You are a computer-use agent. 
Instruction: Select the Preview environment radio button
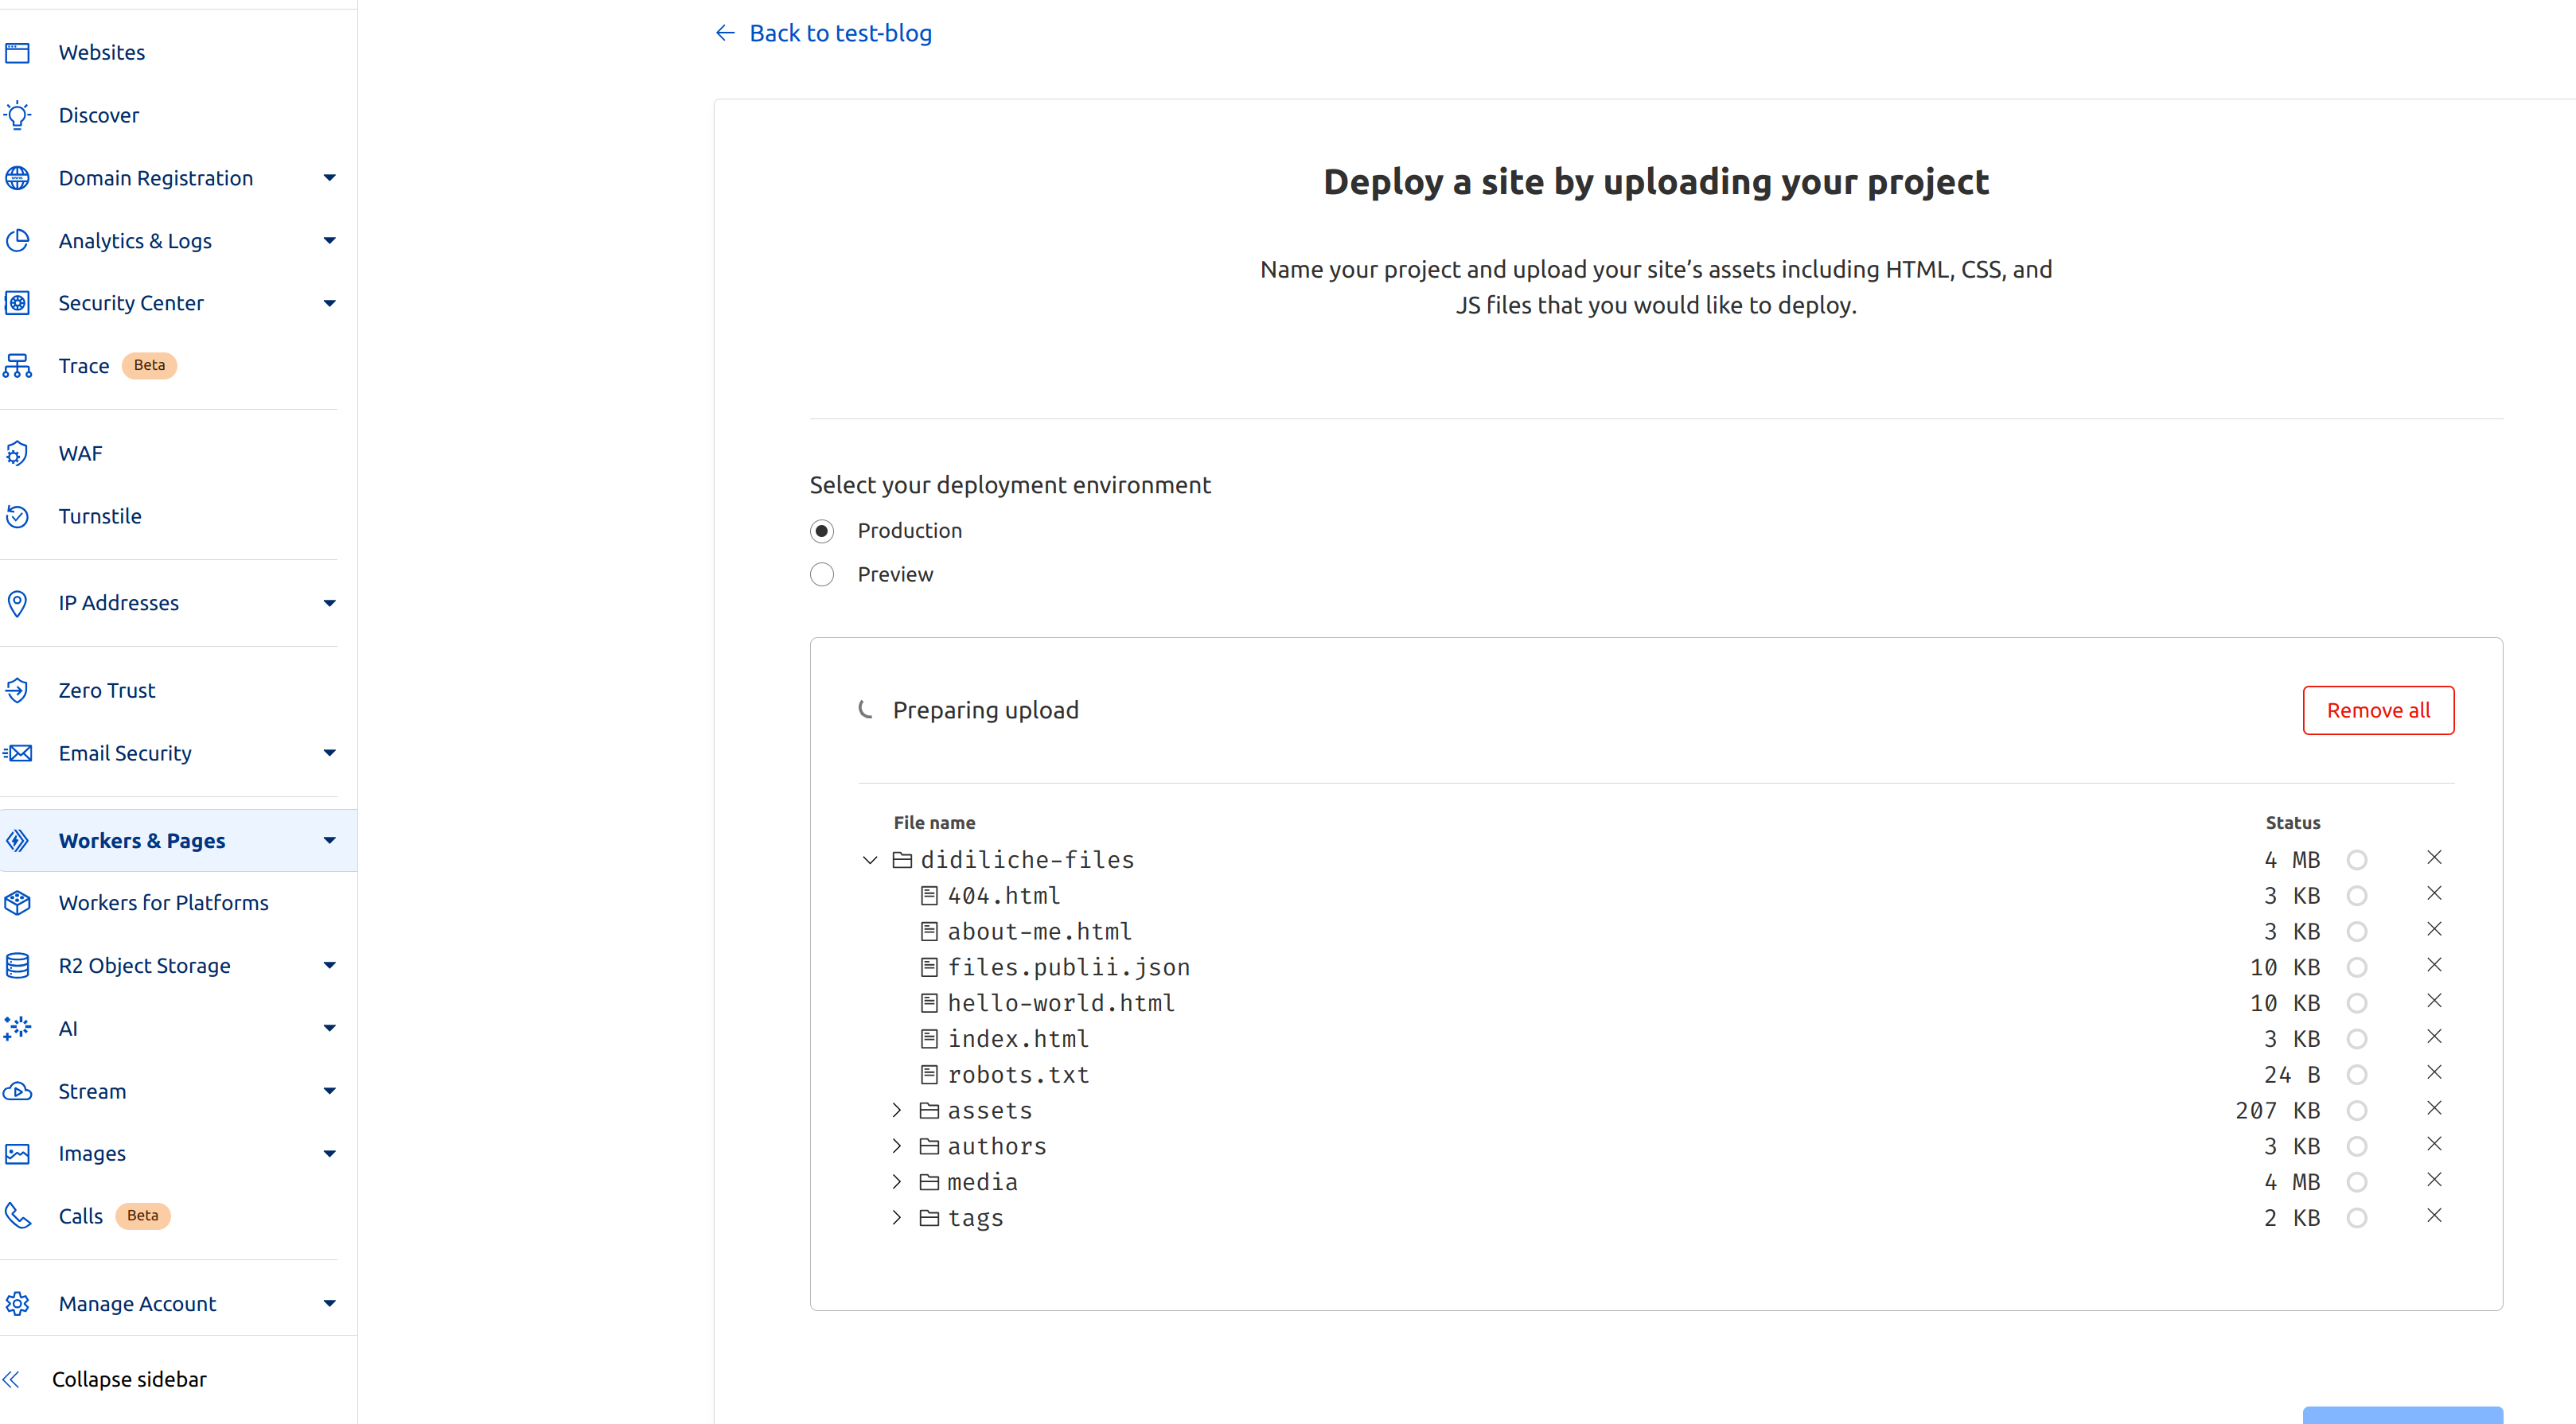822,575
